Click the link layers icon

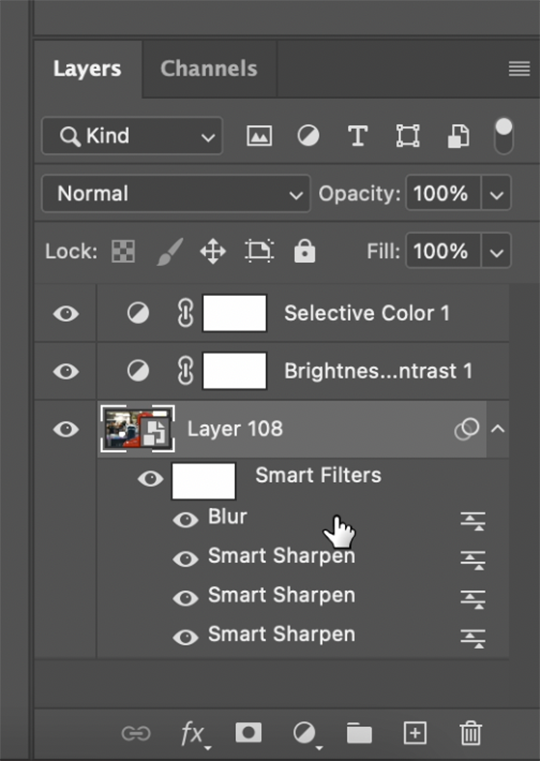[x=136, y=733]
